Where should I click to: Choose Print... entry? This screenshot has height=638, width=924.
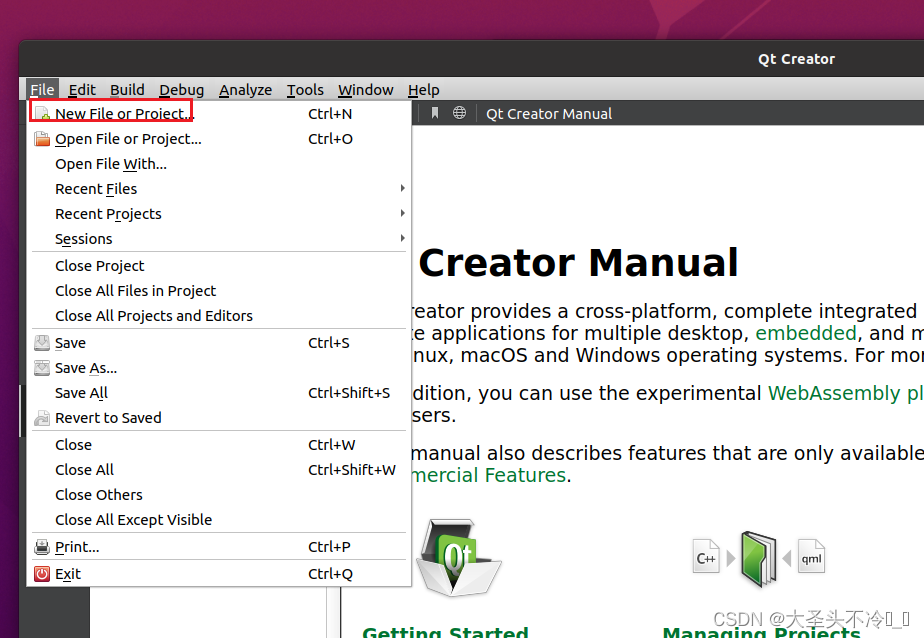(219, 547)
